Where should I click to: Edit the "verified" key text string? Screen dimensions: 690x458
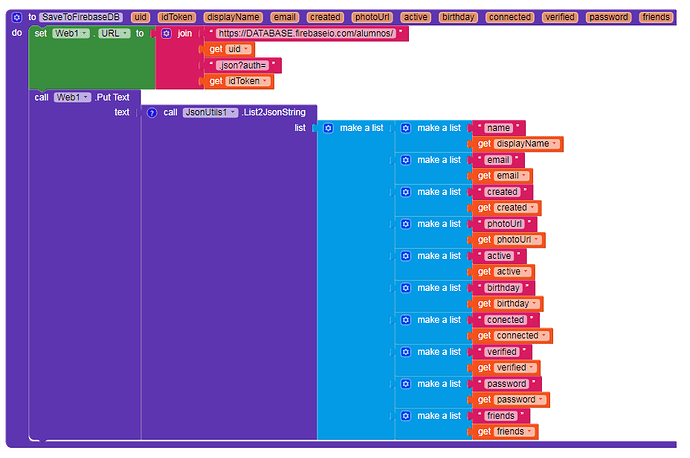point(502,352)
